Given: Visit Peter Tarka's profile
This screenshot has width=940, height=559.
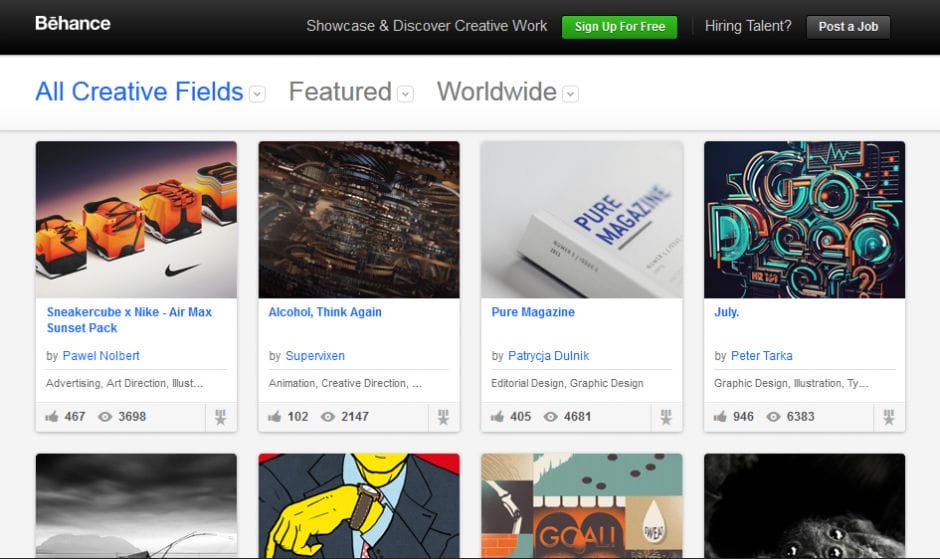Looking at the screenshot, I should (761, 356).
